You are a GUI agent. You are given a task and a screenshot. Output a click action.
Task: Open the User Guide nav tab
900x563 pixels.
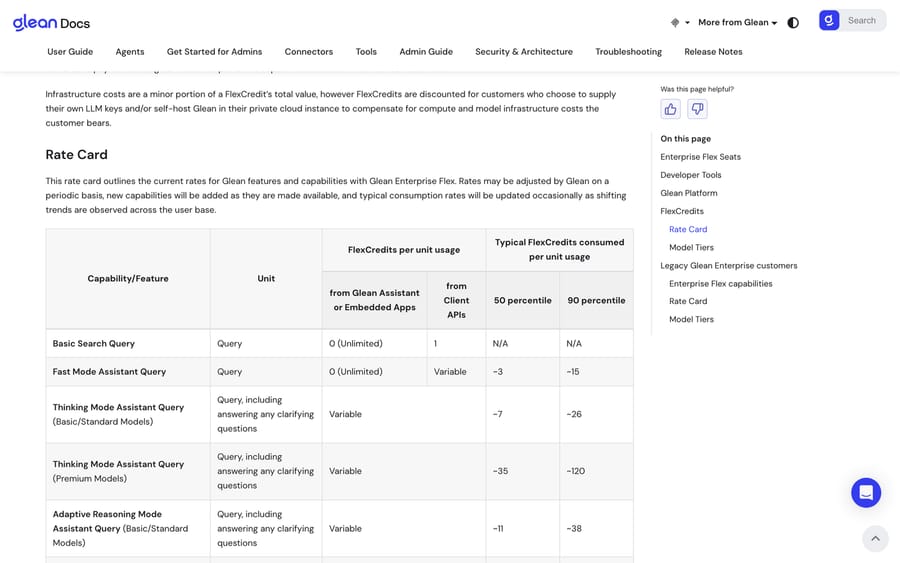tap(70, 52)
